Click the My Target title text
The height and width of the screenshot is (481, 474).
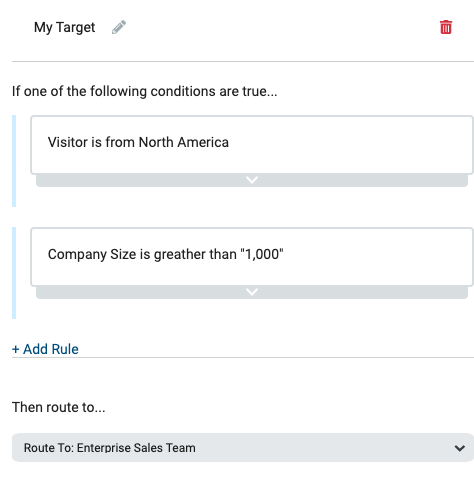pos(64,28)
